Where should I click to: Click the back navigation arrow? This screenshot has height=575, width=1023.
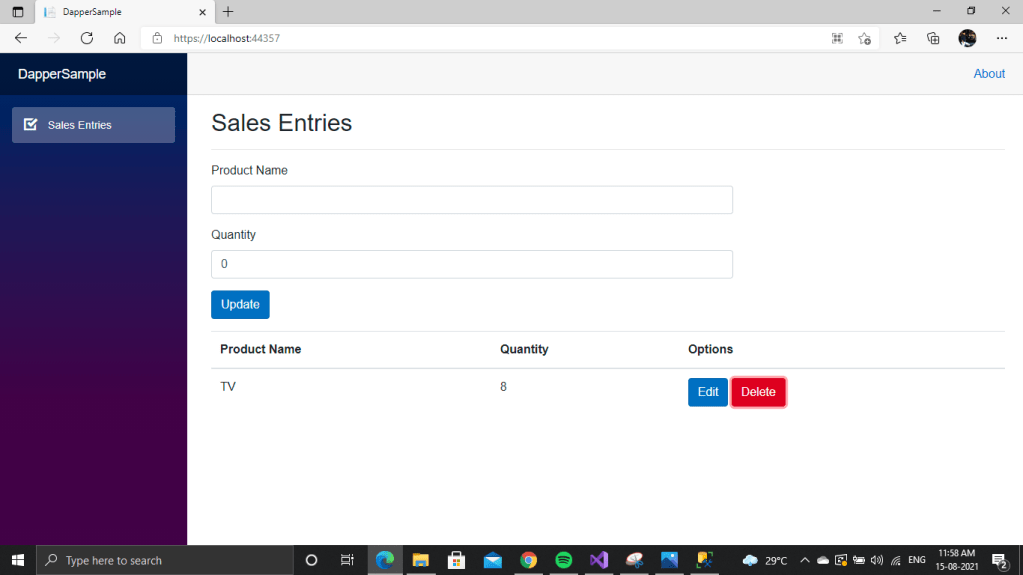21,38
